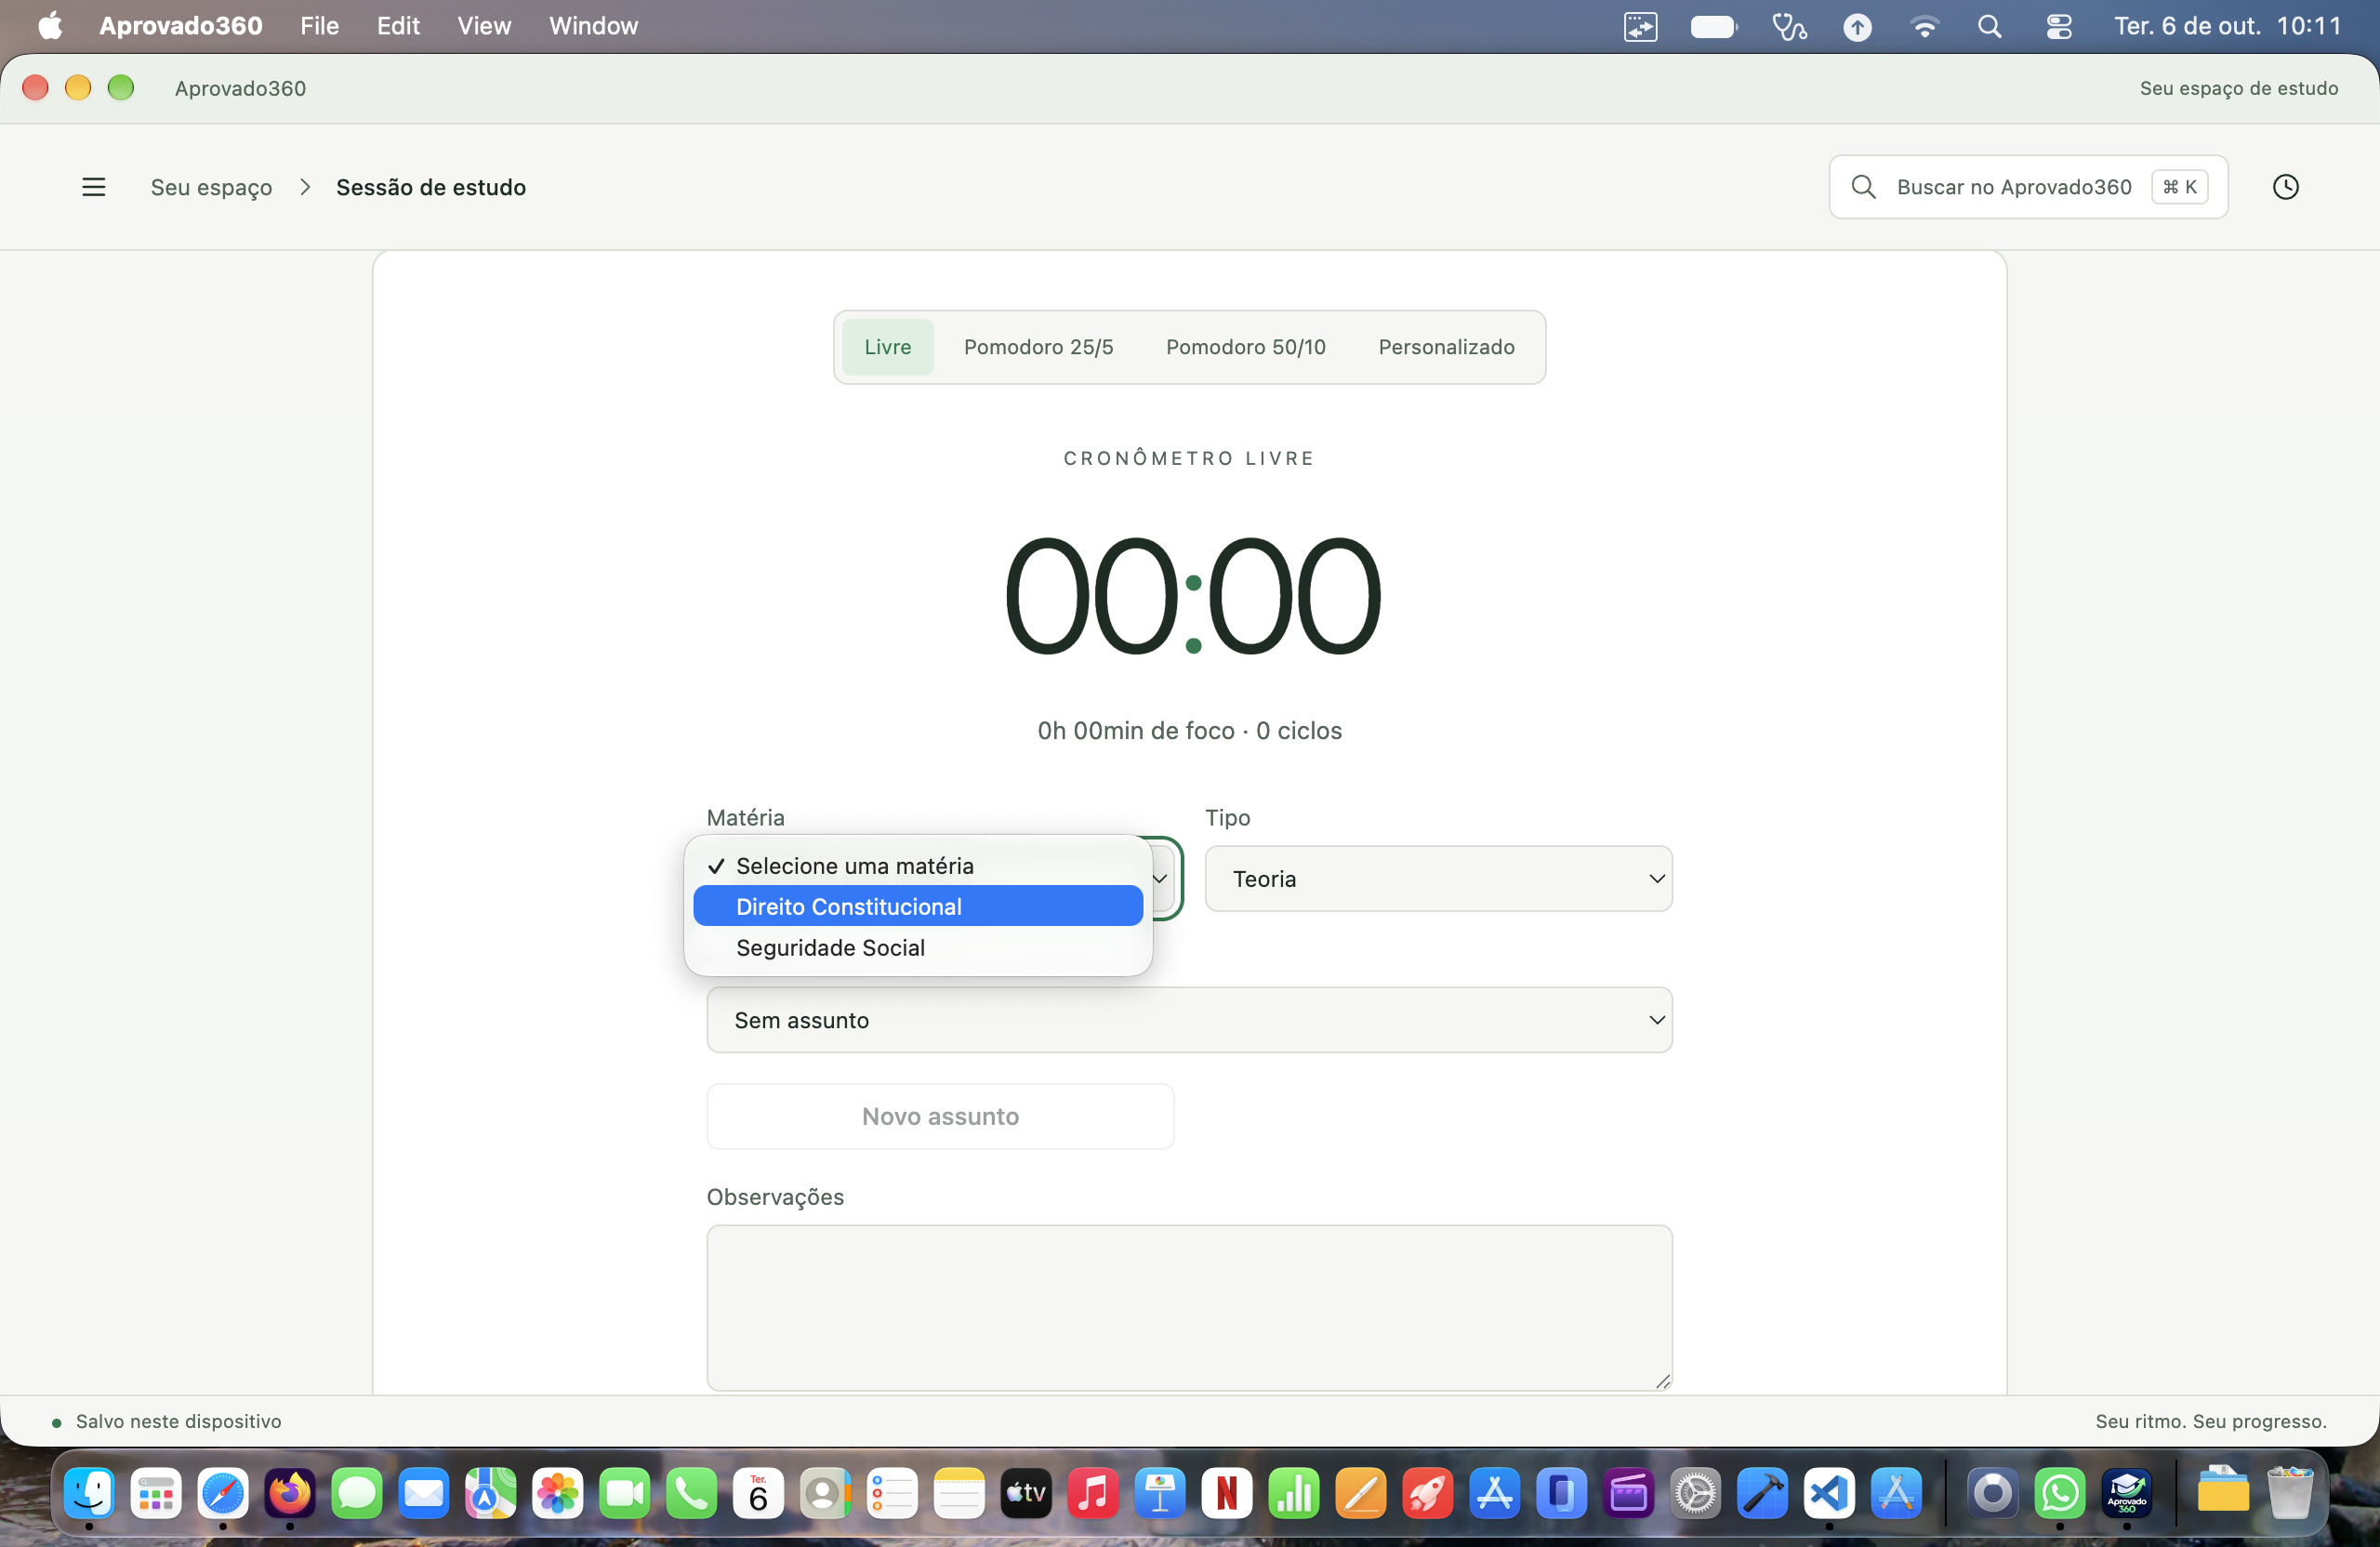
Task: Open the Tipo dropdown showing Teoria
Action: (x=1438, y=878)
